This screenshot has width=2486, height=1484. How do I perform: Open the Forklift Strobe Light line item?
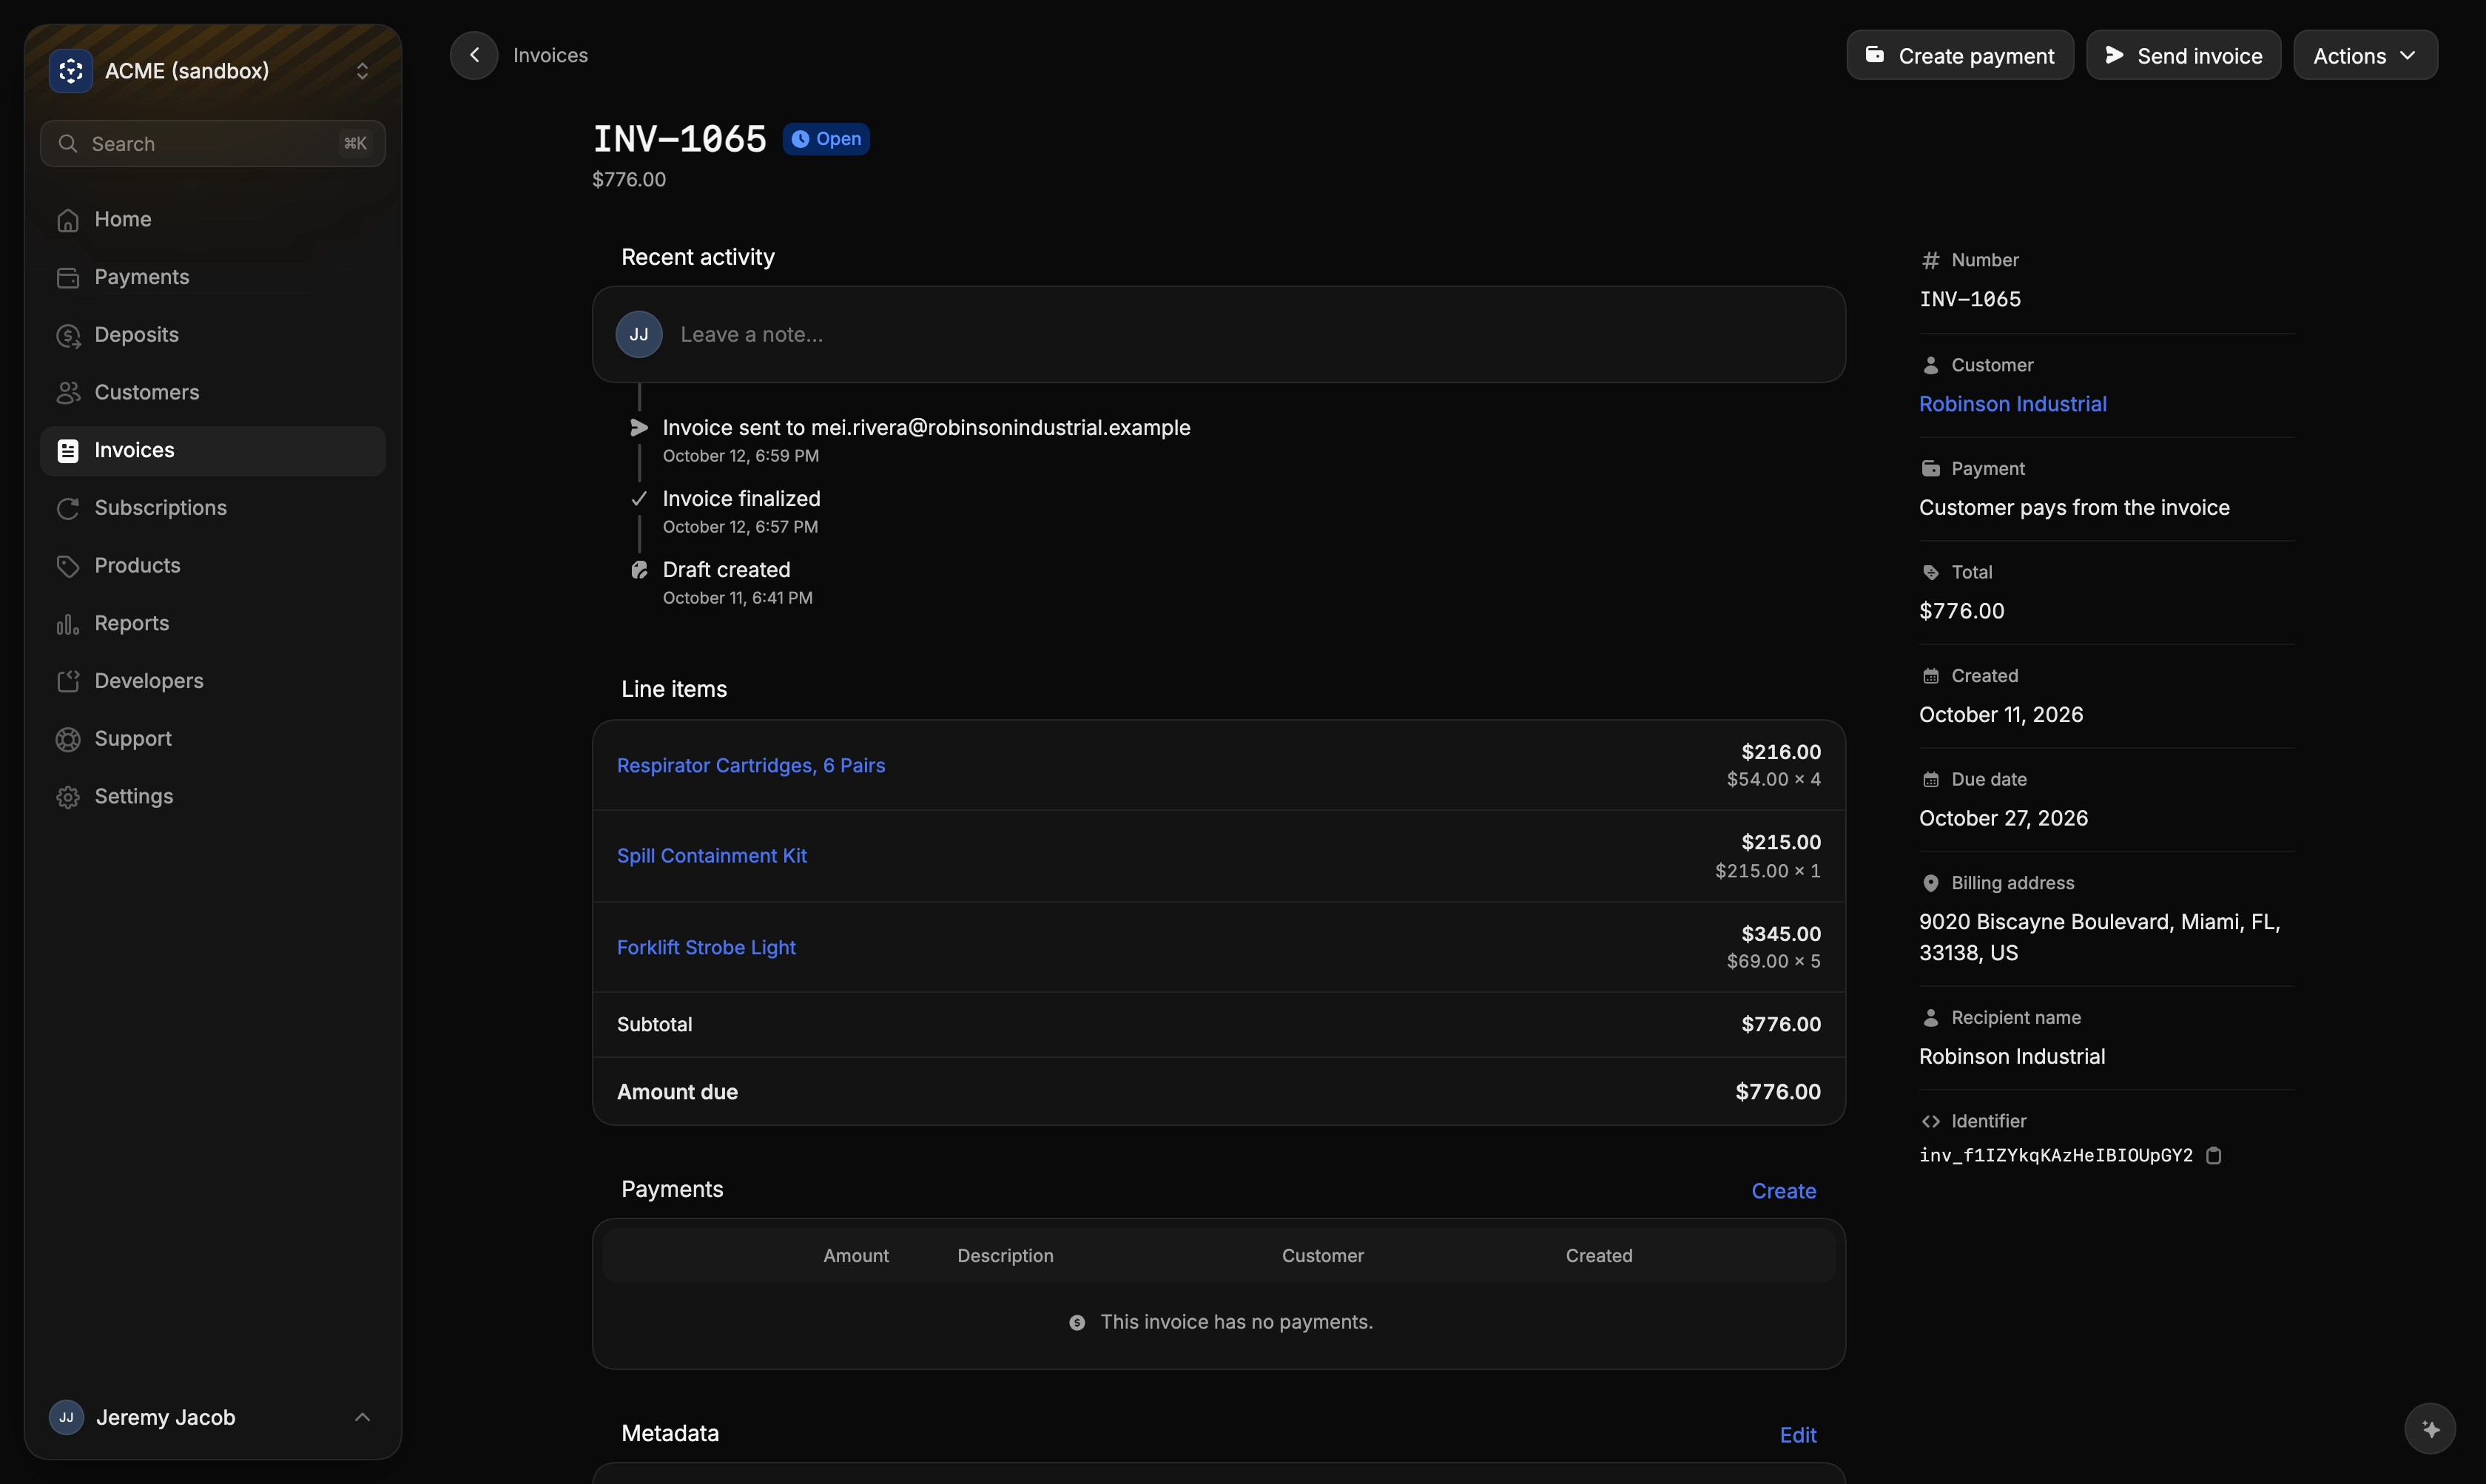(706, 947)
